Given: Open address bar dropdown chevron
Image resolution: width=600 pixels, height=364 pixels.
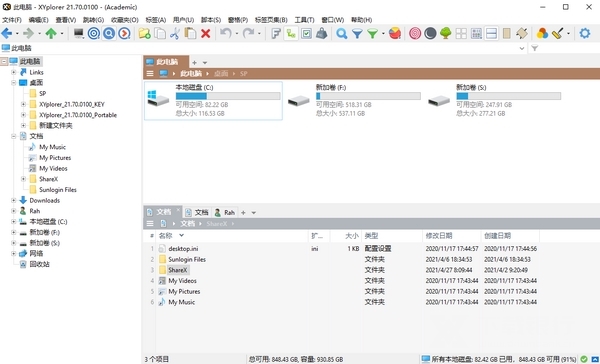Looking at the screenshot, I should point(522,48).
